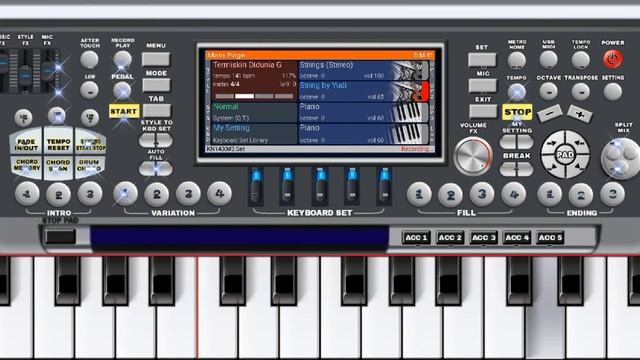The height and width of the screenshot is (360, 640).
Task: Toggle the lit Tempo button
Action: (517, 92)
